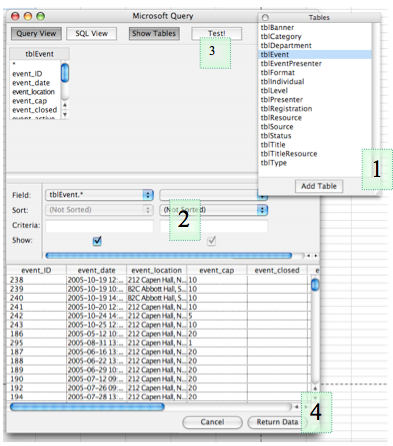This screenshot has width=393, height=446.
Task: Select event_cap field in tblEvent box
Action: tap(30, 101)
